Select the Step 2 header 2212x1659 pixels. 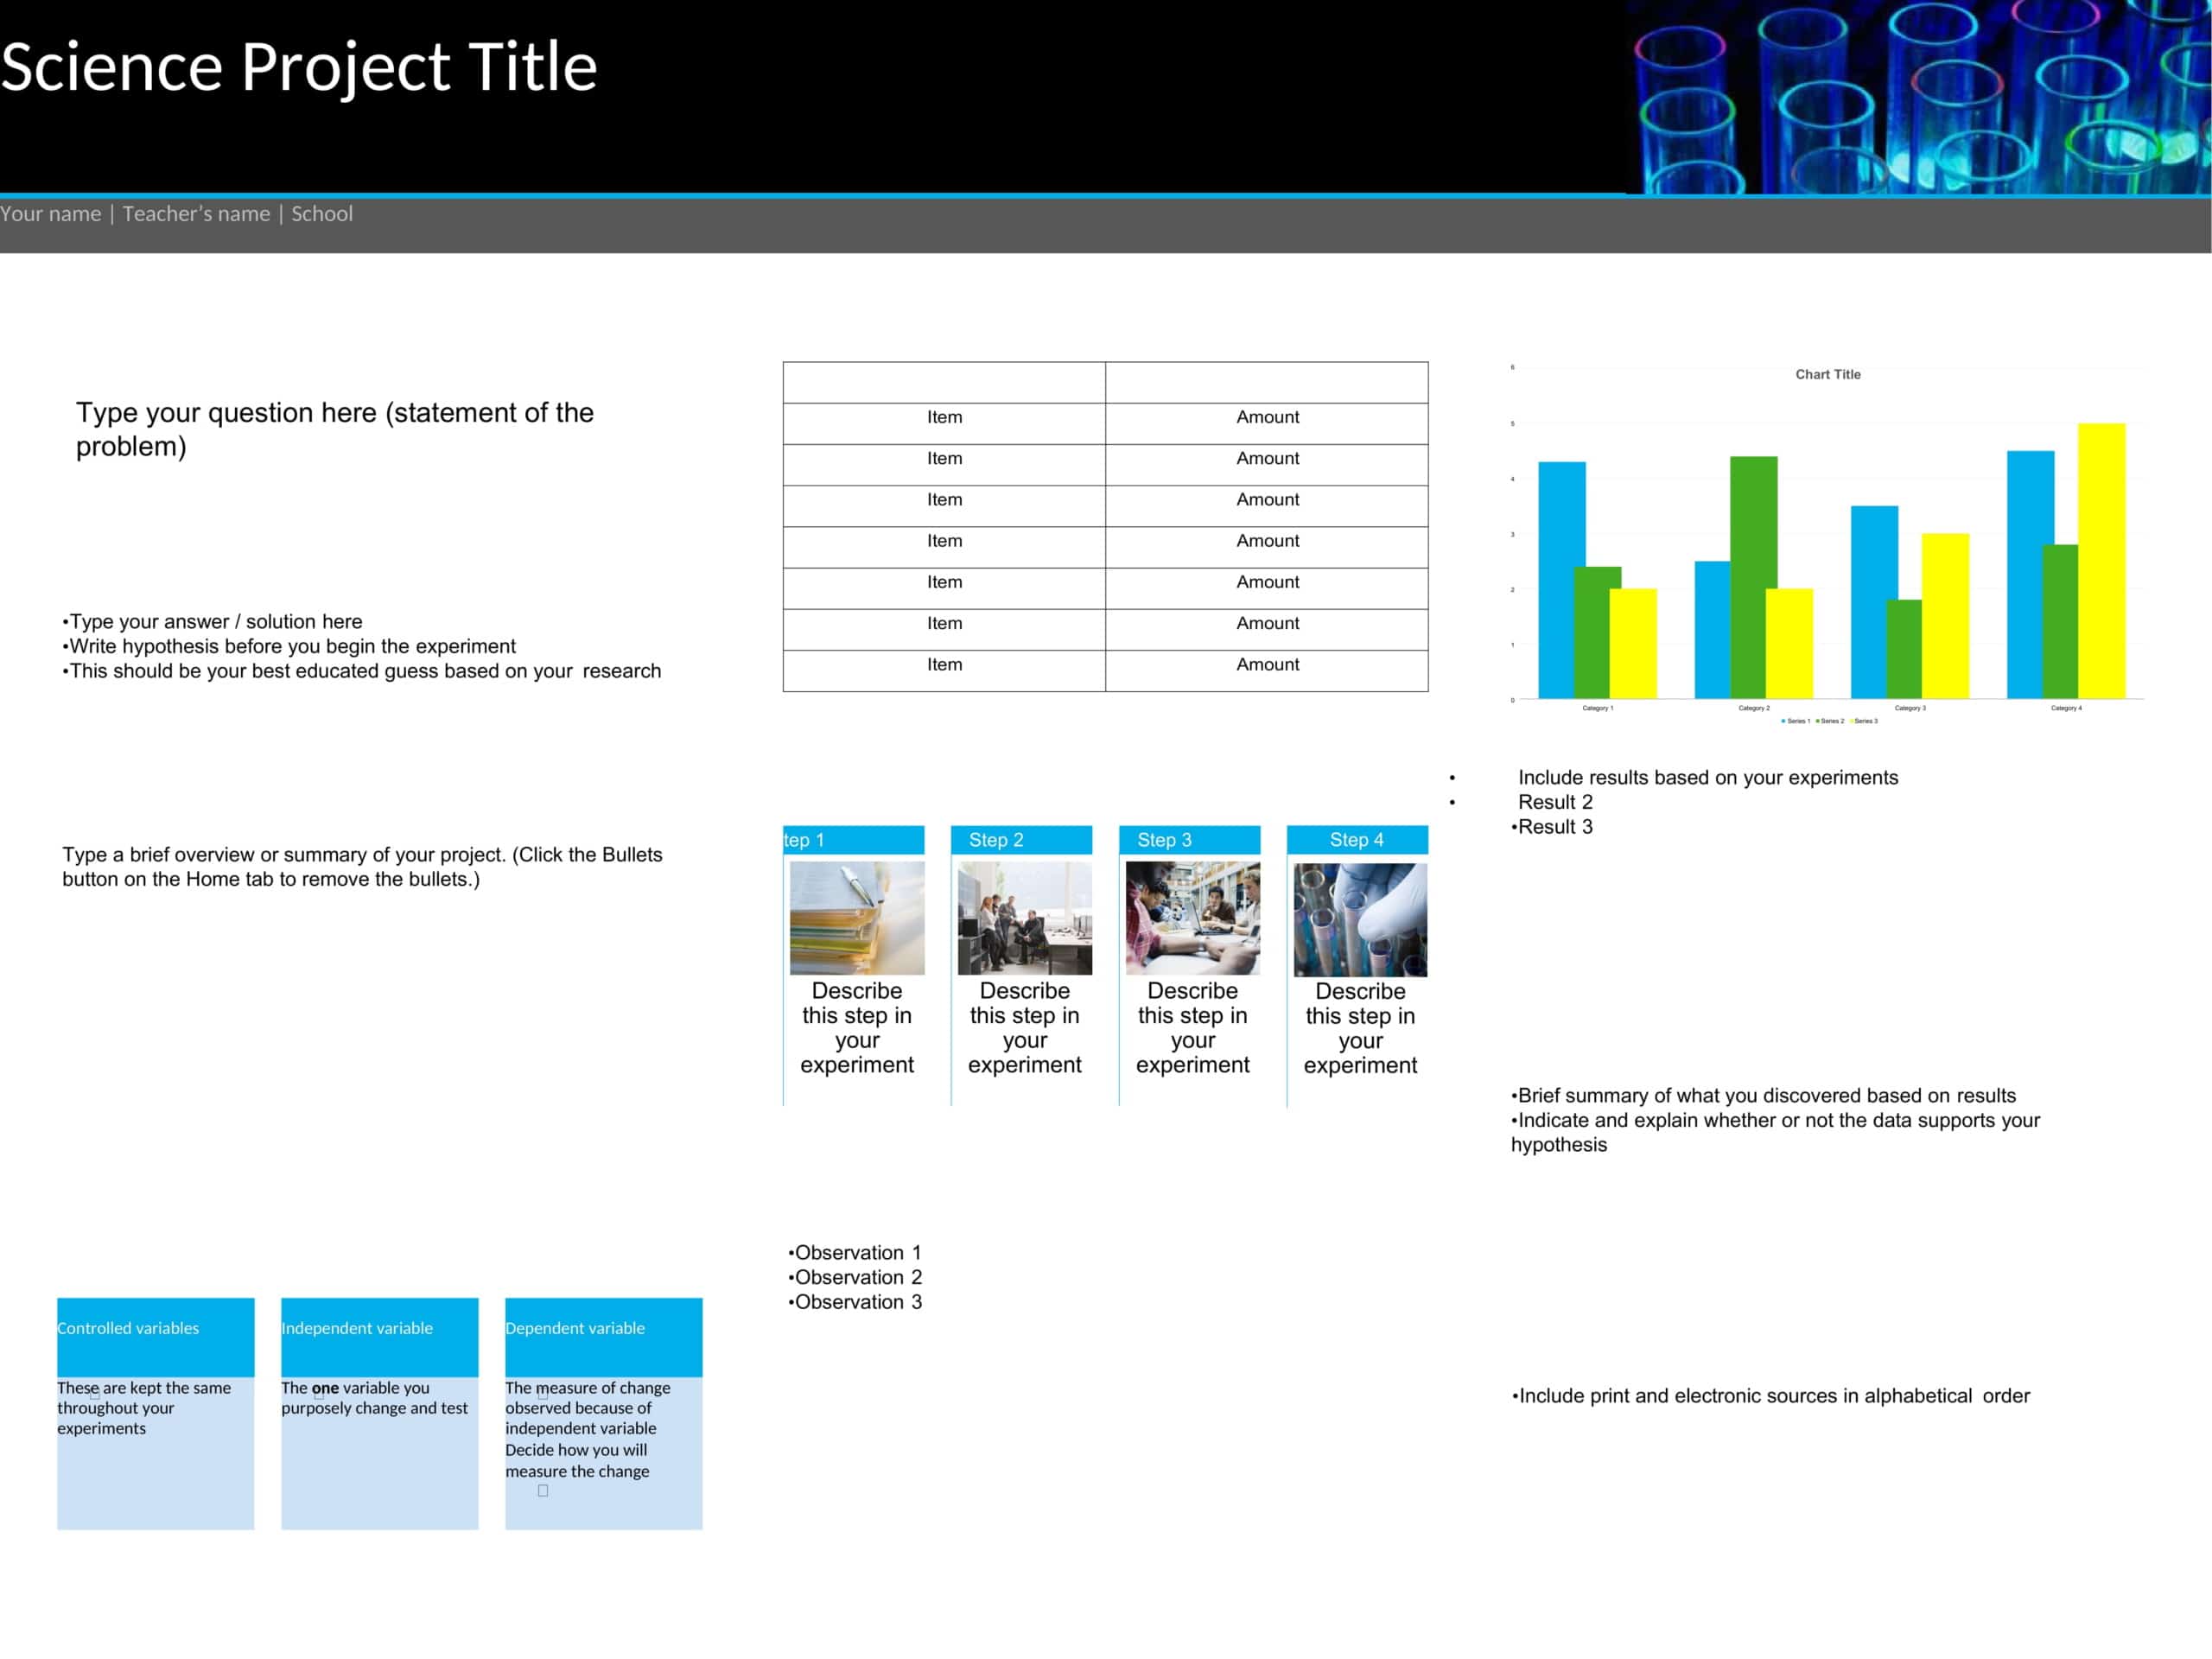click(x=1021, y=840)
